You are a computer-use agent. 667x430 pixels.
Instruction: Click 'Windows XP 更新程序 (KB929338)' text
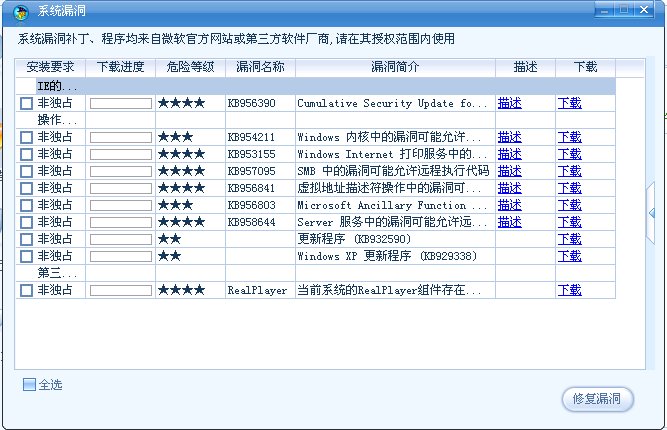(x=387, y=256)
